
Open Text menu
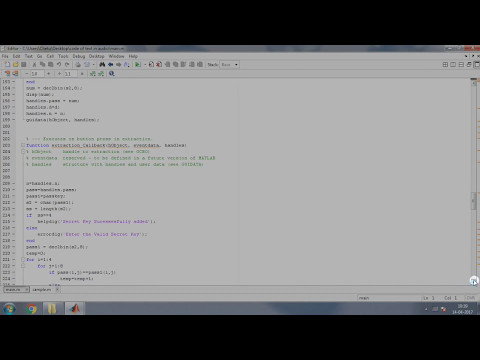pyautogui.click(x=29, y=56)
